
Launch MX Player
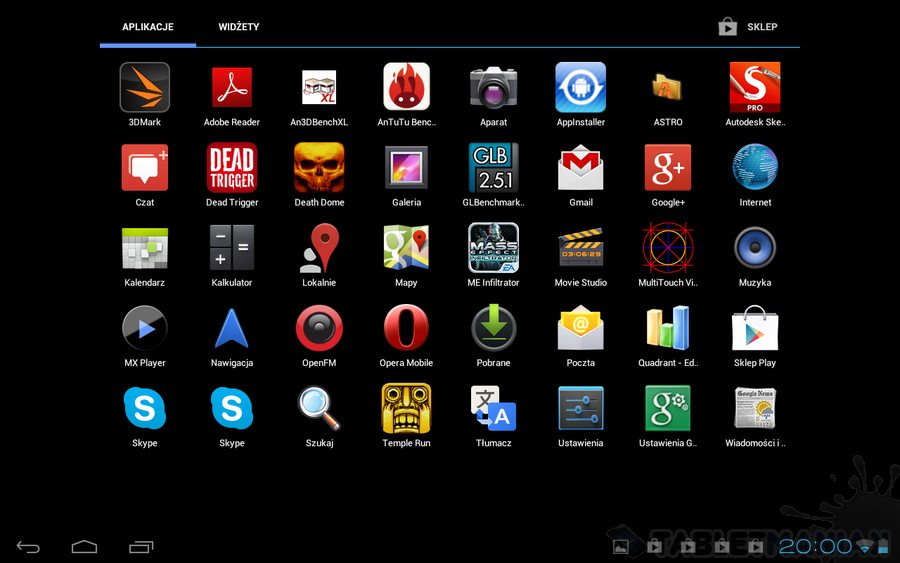(x=145, y=328)
